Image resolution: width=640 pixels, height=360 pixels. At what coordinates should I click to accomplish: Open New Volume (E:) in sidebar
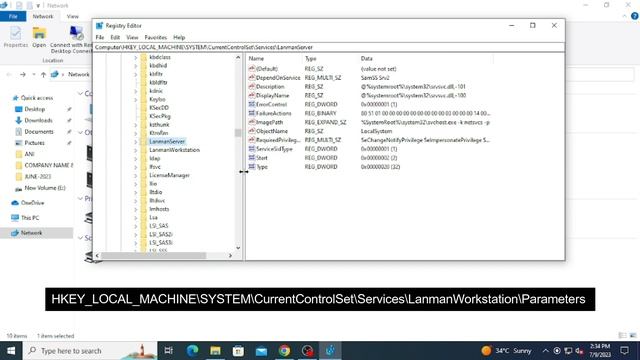click(x=44, y=188)
